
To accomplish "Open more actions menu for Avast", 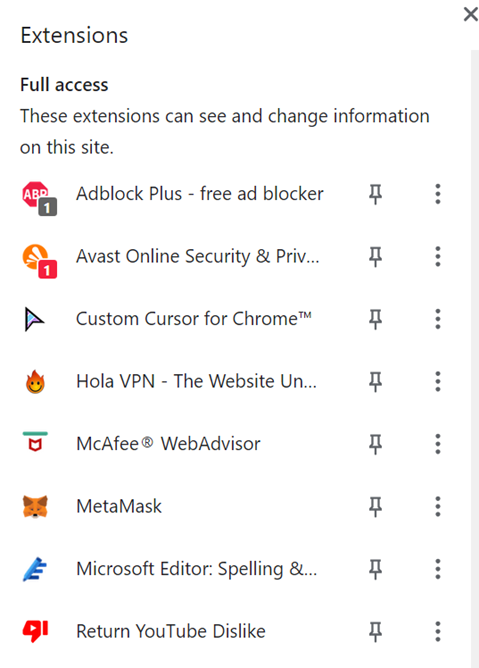I will point(438,256).
